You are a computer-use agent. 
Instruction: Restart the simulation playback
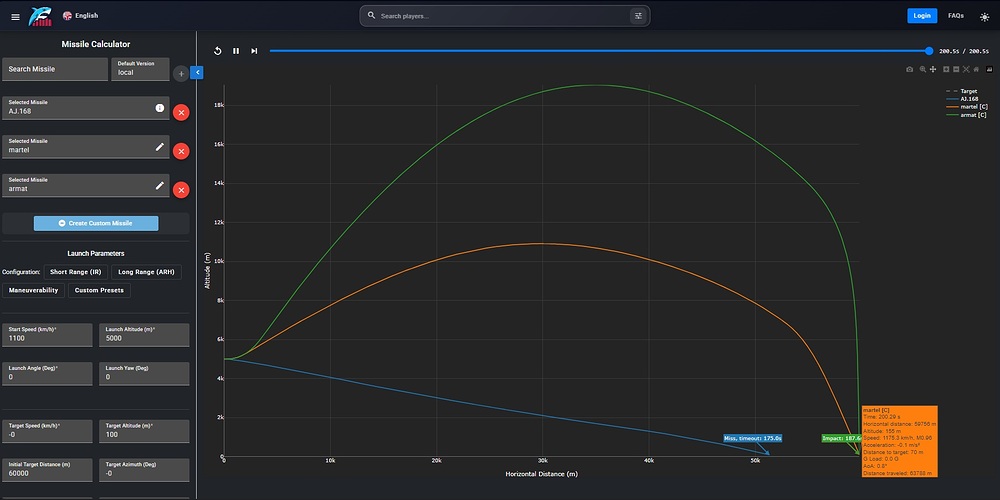218,51
